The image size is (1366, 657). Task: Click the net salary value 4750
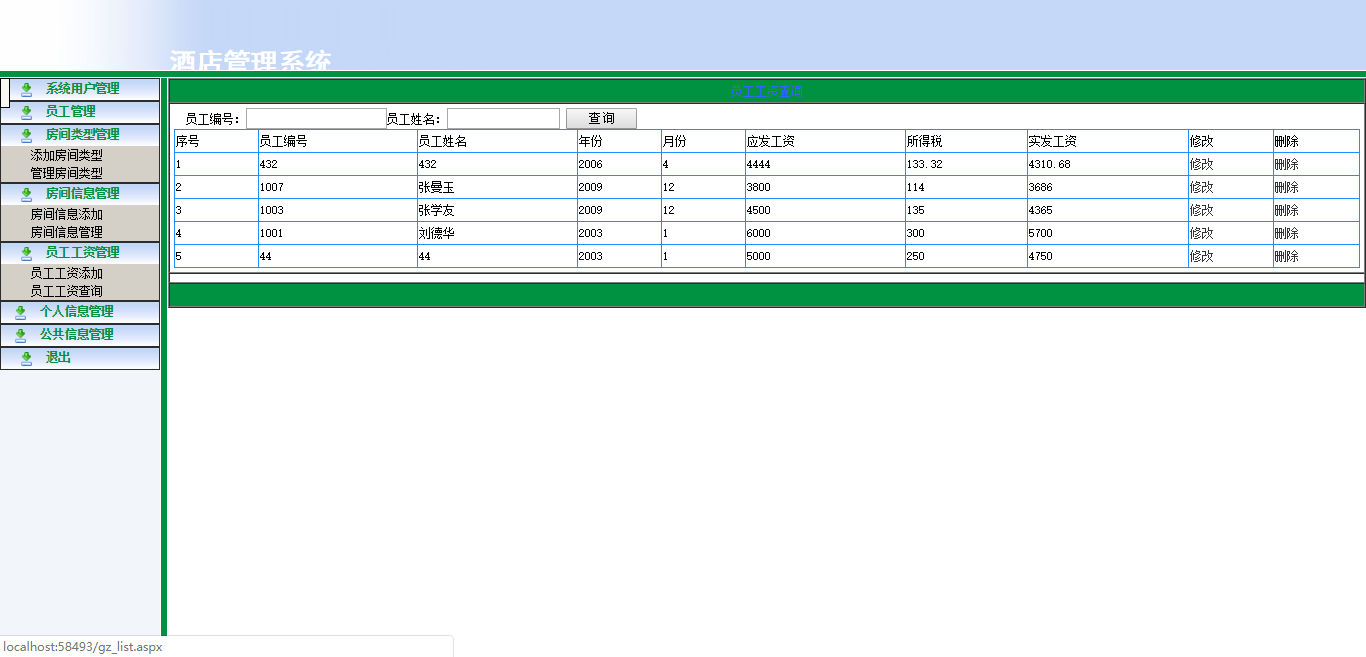pyautogui.click(x=1041, y=256)
